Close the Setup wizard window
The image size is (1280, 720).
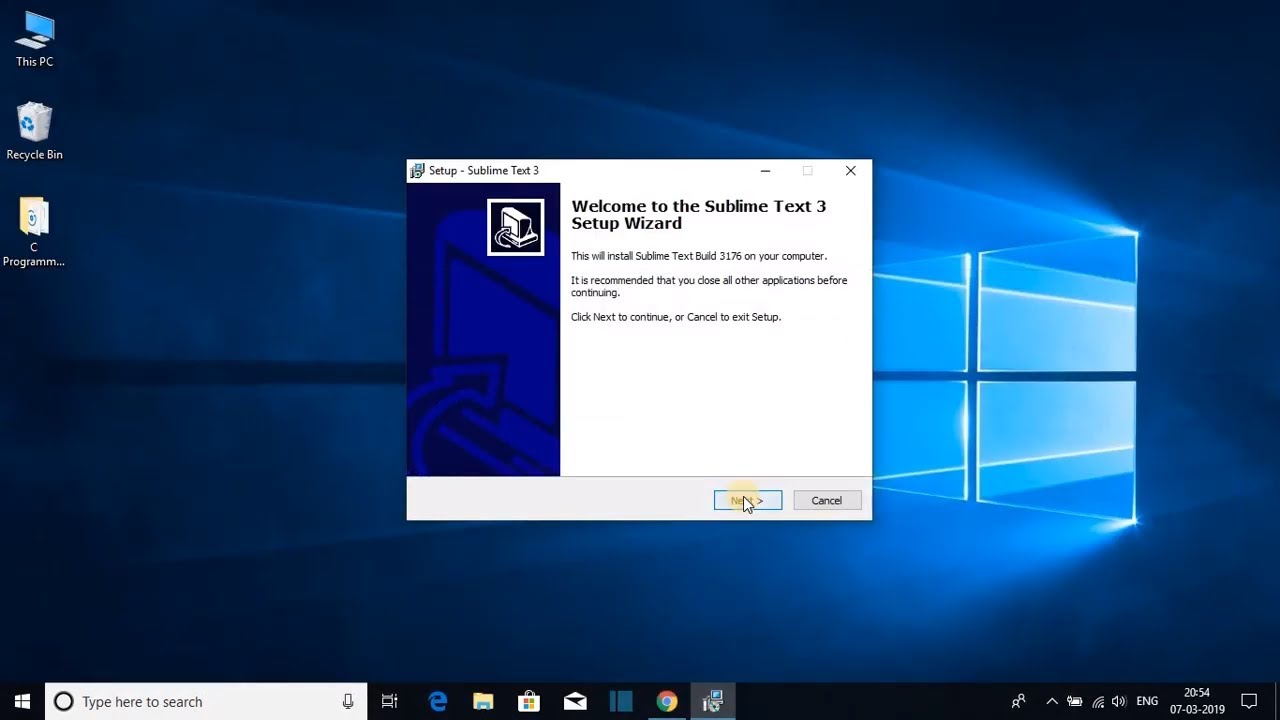850,171
